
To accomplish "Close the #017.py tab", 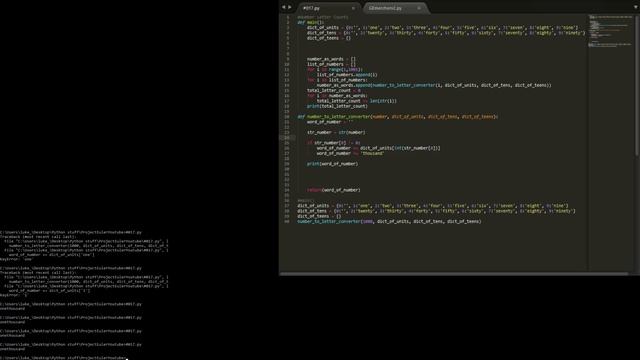I will pos(353,8).
